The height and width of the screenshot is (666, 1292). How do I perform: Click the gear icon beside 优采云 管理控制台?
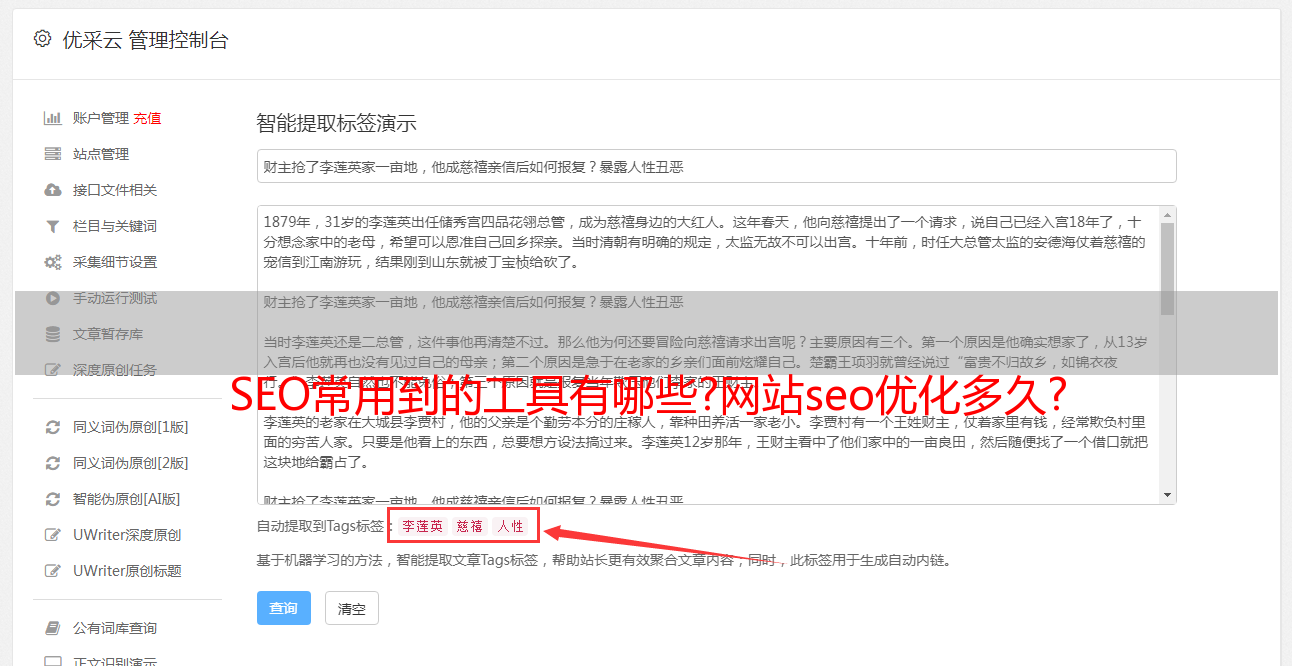click(x=42, y=39)
